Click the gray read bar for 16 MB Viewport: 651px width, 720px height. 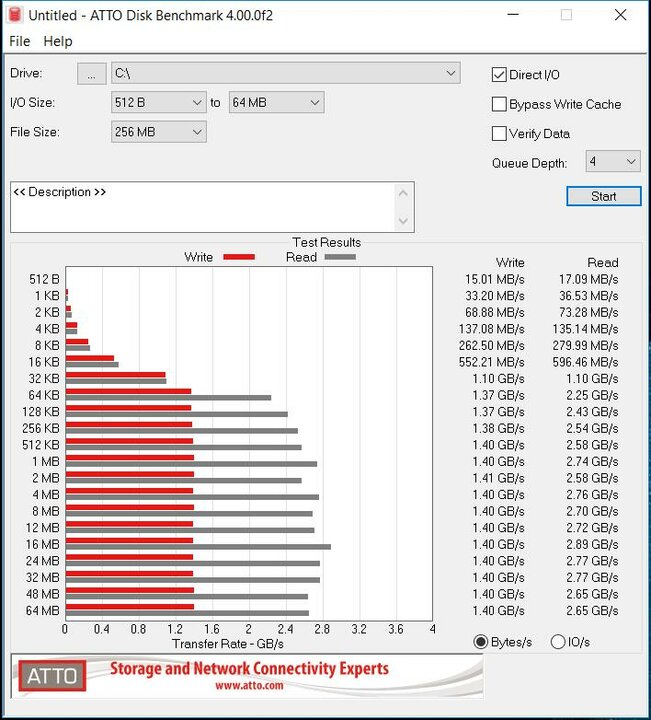198,546
